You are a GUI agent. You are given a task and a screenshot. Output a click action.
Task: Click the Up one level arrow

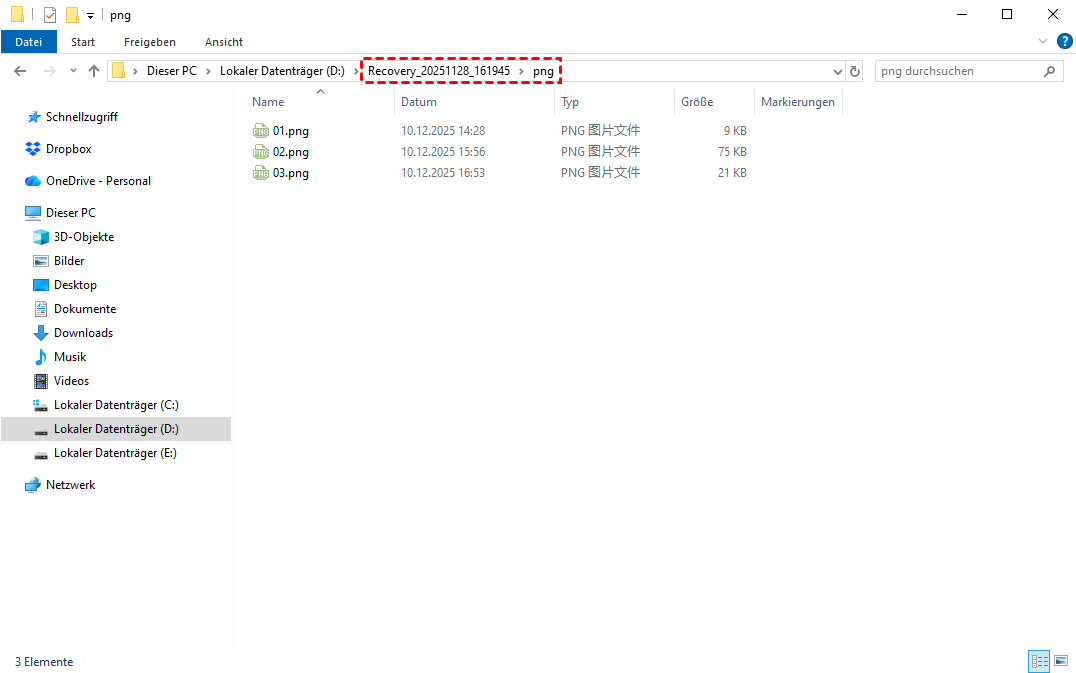(x=95, y=71)
